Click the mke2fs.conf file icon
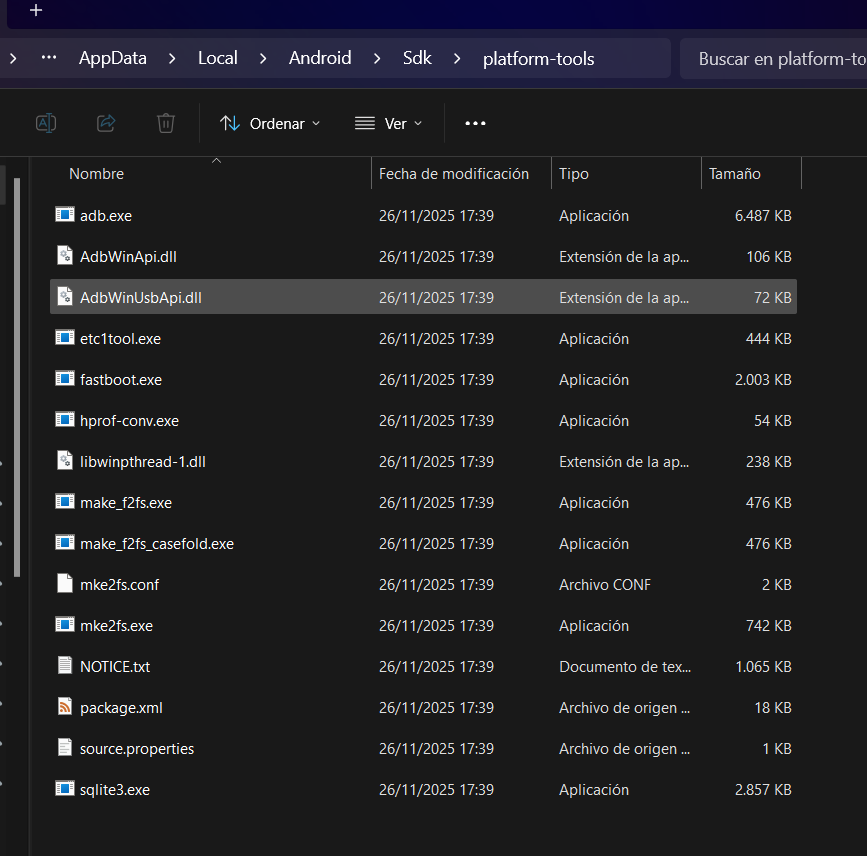The width and height of the screenshot is (867, 856). (65, 584)
